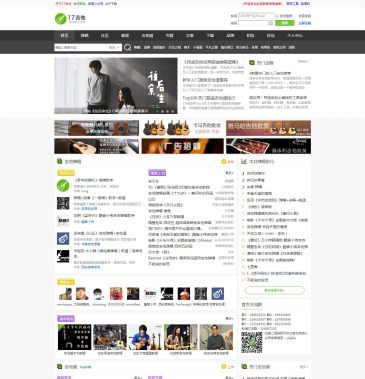This screenshot has height=379, width=365.
Task: Open the 新手入门歌曲吉他谱推荐 headline link
Action: coord(205,80)
